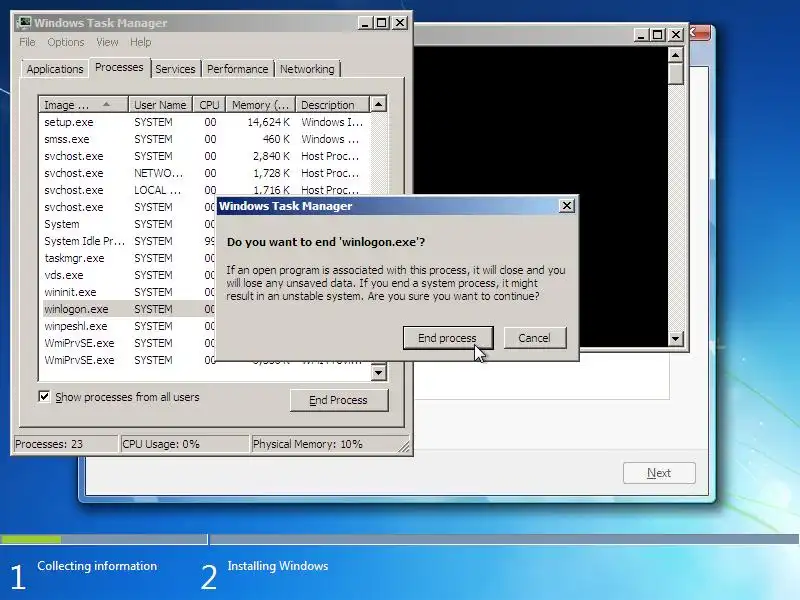
Task: Minimize the Task Manager window
Action: click(x=364, y=22)
